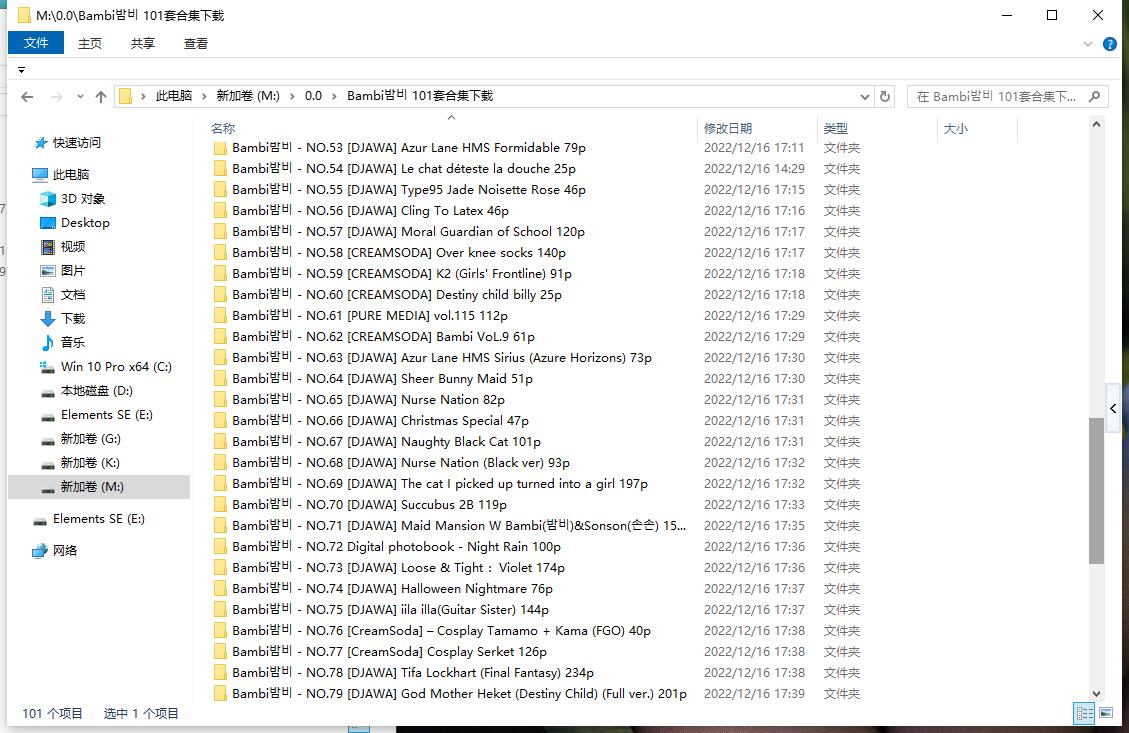Open Elements SE (E:) under 此电脑
This screenshot has height=733, width=1129.
point(96,415)
